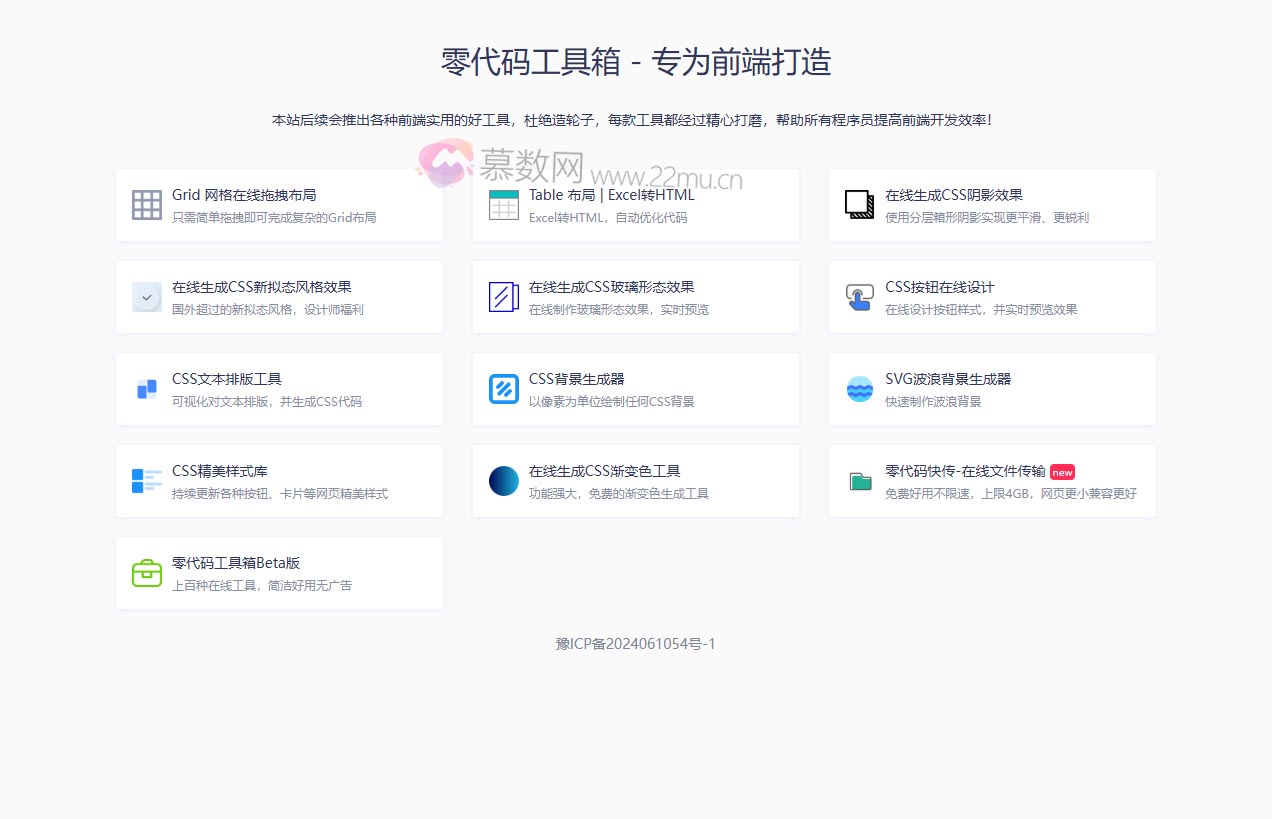
Task: Open the SVG波浪背景生成器 card
Action: (991, 389)
